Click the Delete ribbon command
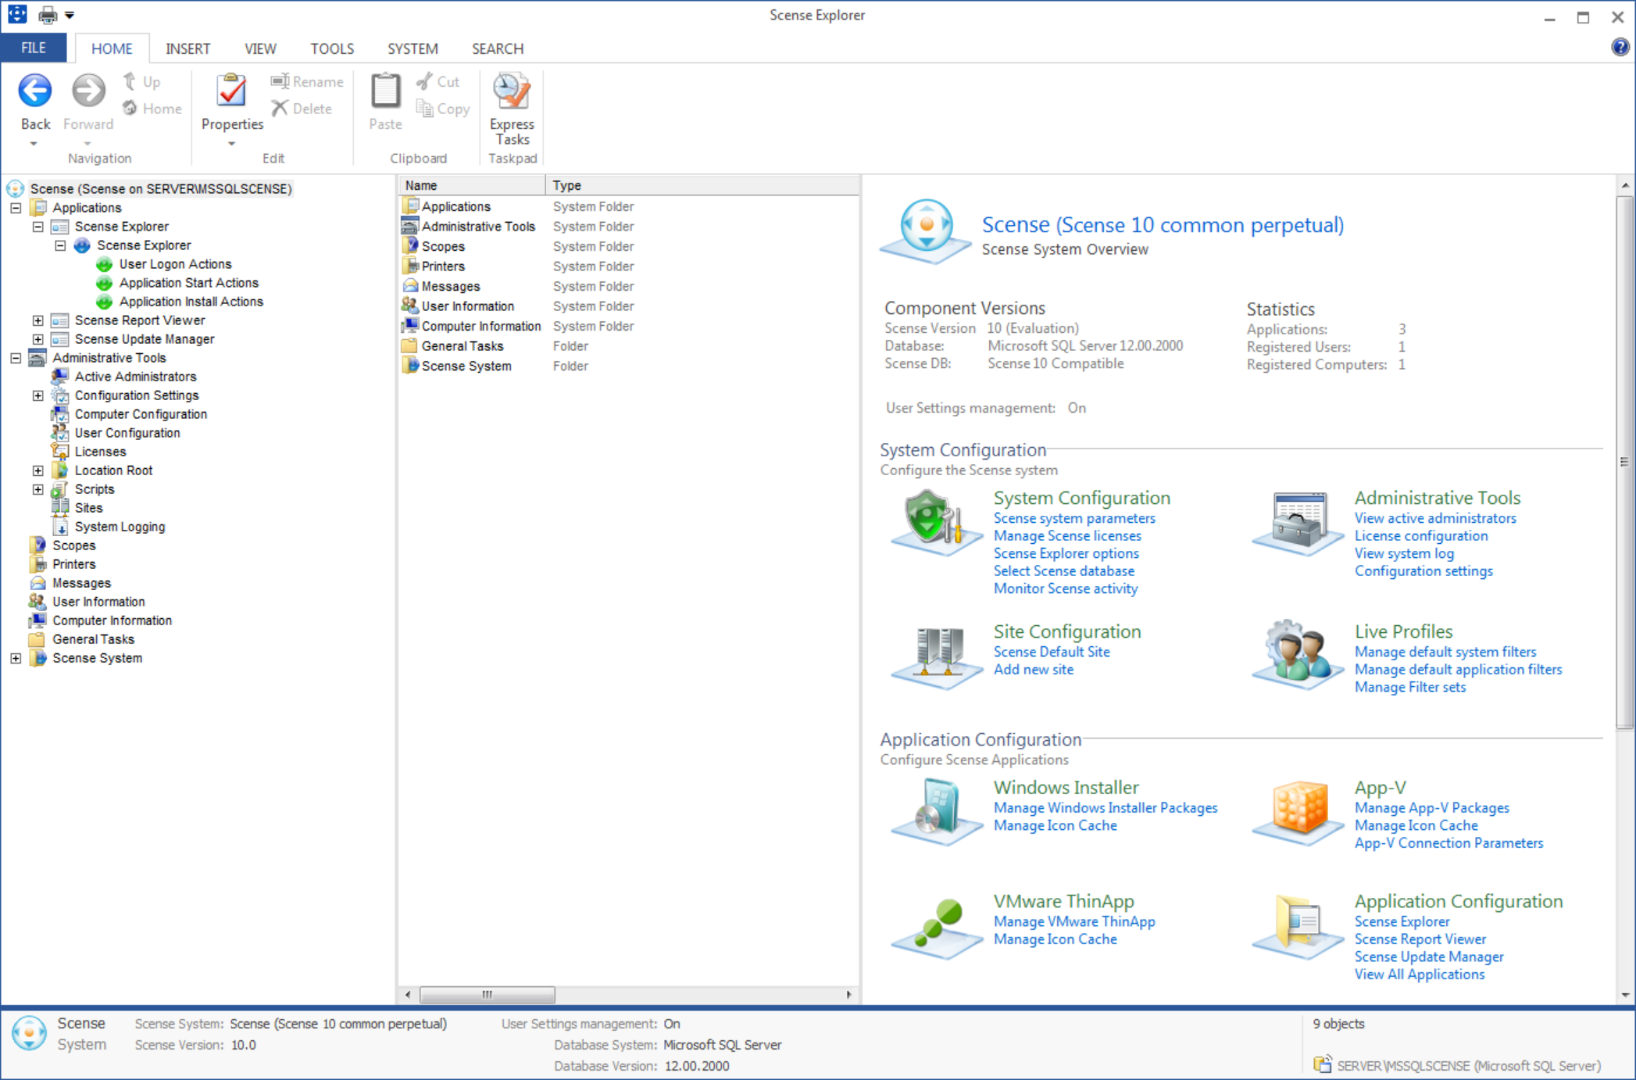The image size is (1636, 1080). 302,108
